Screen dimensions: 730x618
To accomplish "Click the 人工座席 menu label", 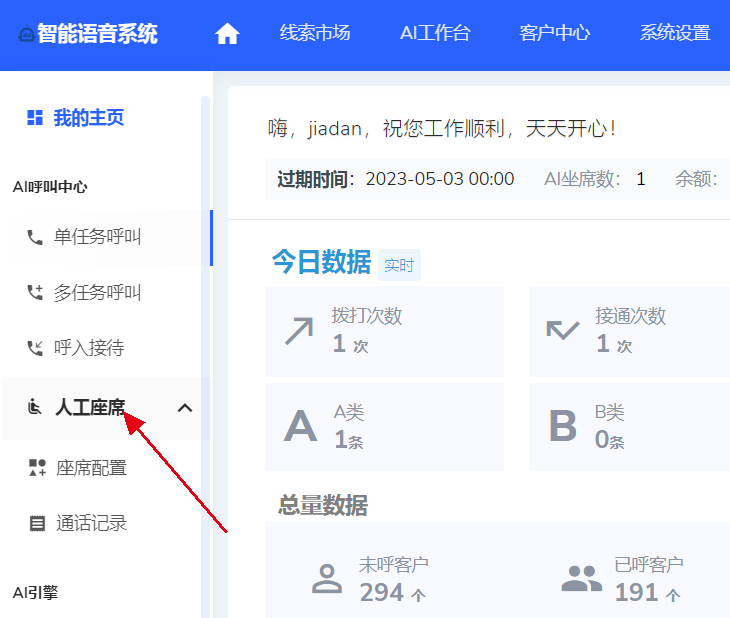I will click(x=90, y=407).
